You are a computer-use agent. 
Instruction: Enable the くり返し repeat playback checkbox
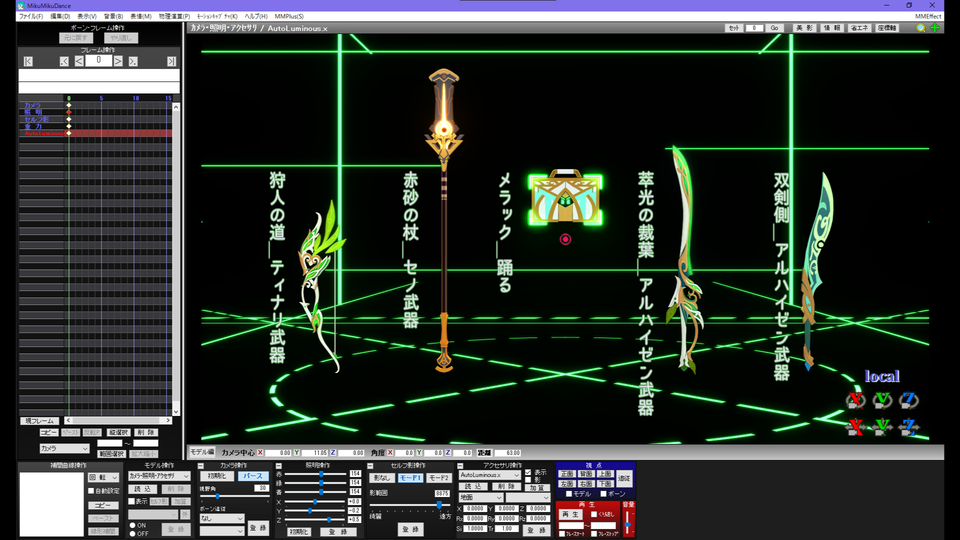click(594, 514)
